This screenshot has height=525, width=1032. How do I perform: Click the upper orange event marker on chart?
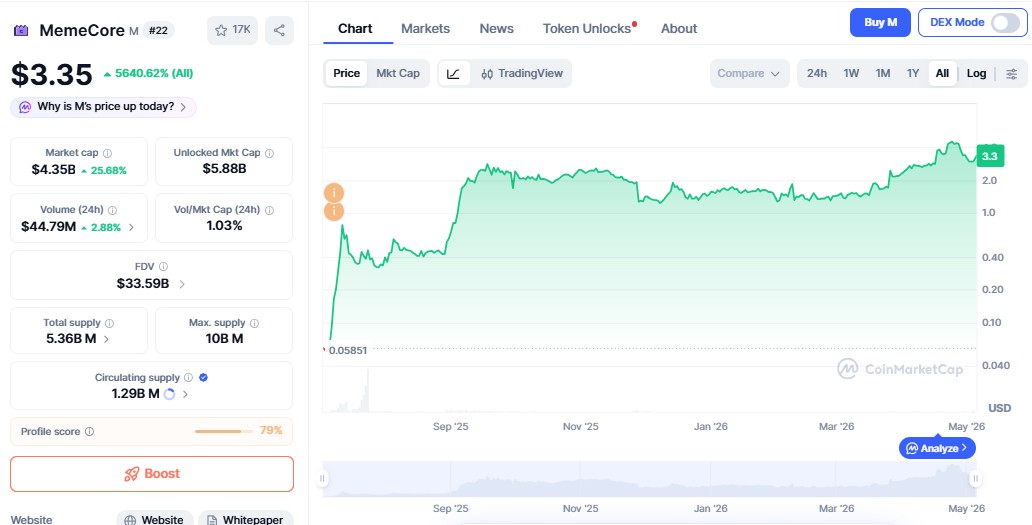click(x=334, y=193)
